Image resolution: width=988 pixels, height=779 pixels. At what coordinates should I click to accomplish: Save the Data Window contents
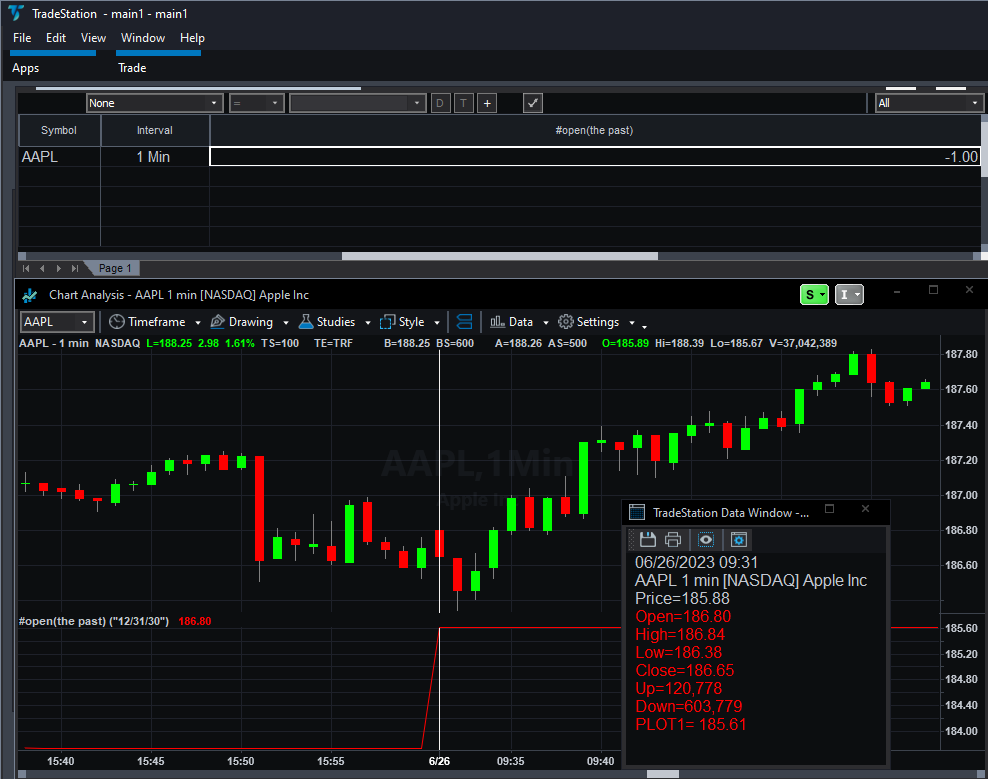click(x=648, y=540)
